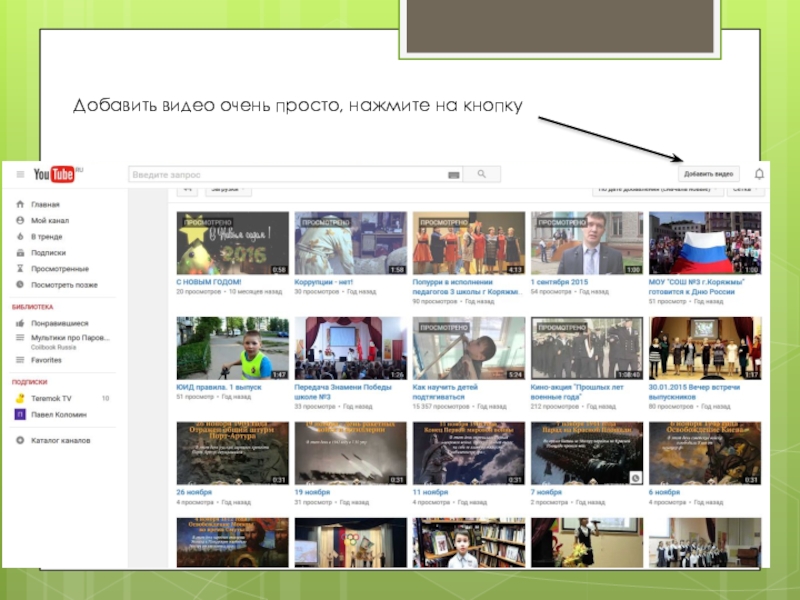Open the 26 ноября video title
This screenshot has width=800, height=600.
click(194, 492)
